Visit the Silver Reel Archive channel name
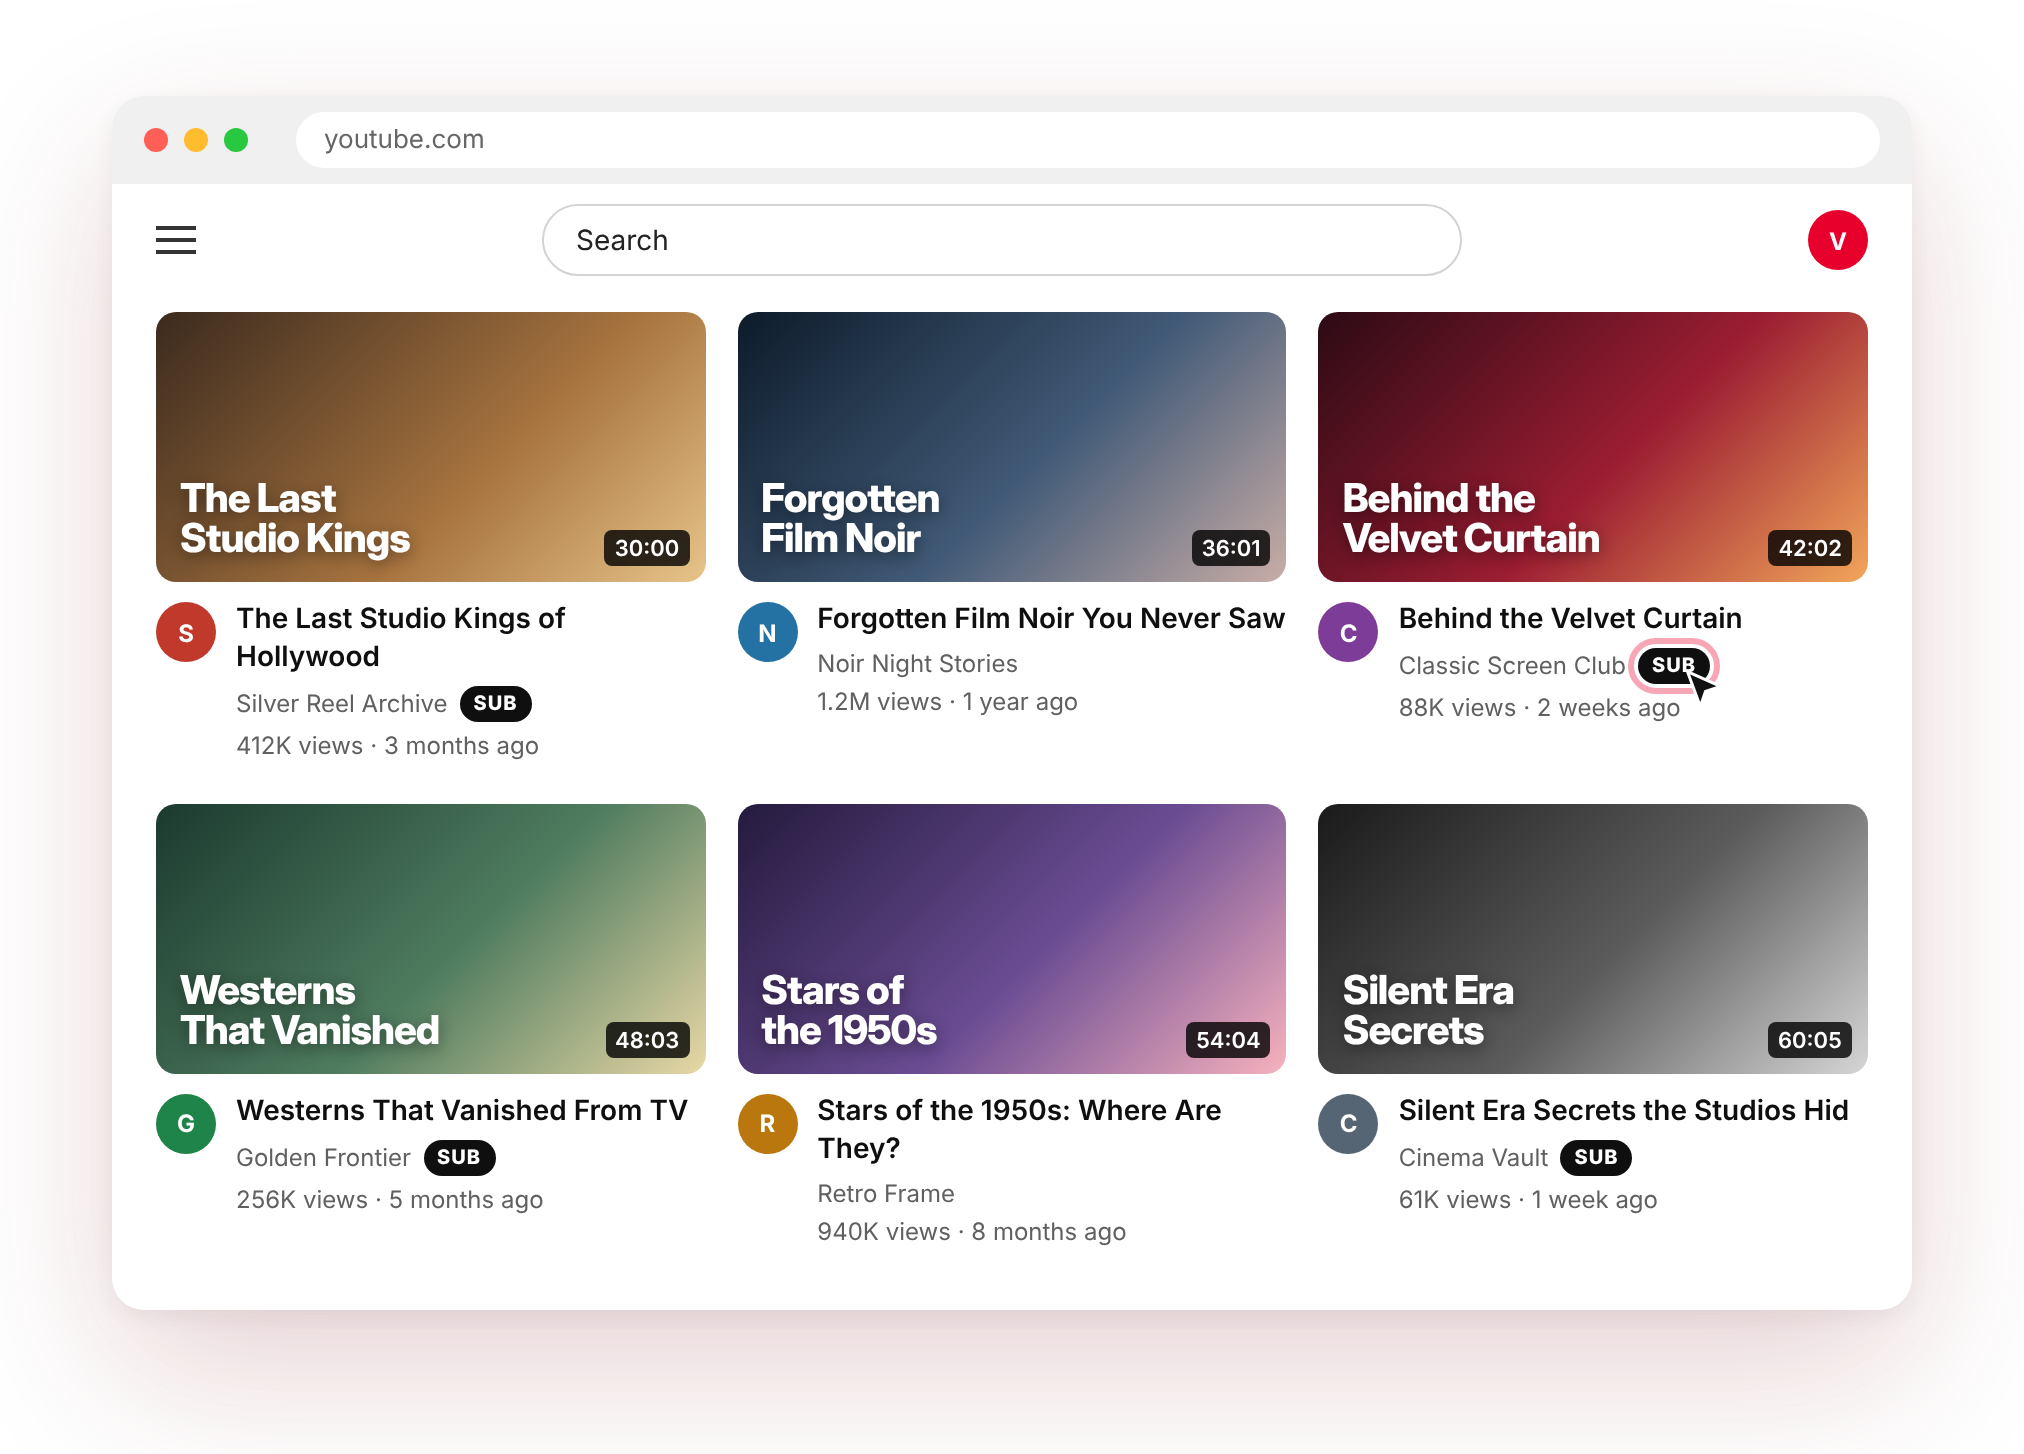 point(341,703)
